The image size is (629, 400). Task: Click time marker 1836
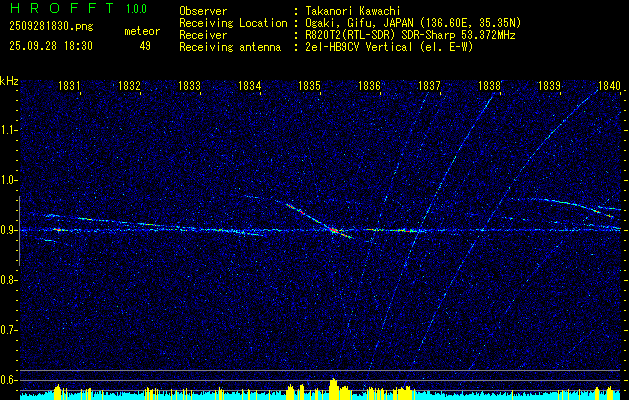[x=369, y=86]
